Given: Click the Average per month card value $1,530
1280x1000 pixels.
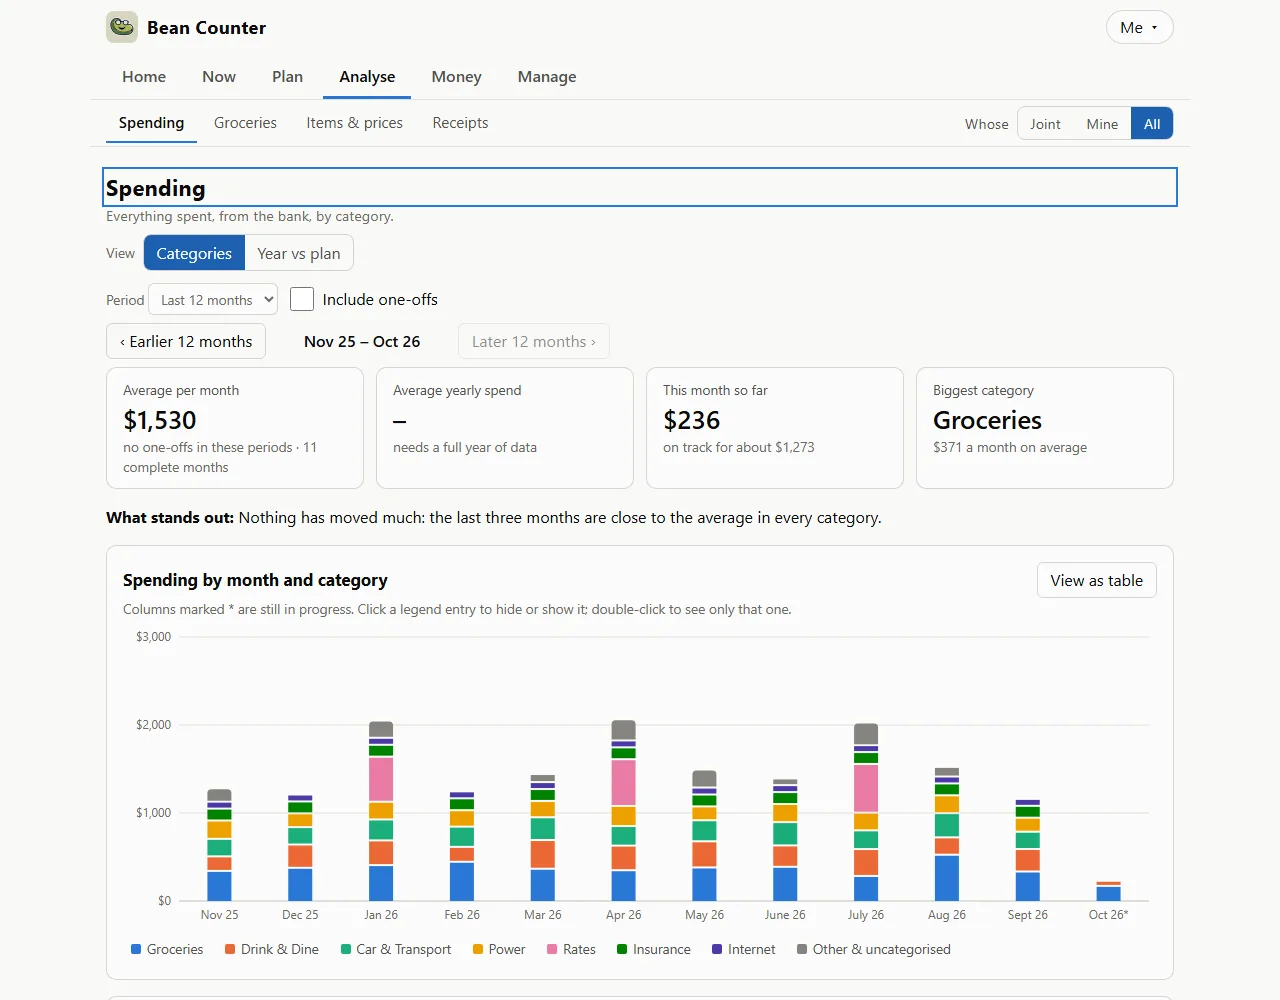Looking at the screenshot, I should pyautogui.click(x=160, y=420).
